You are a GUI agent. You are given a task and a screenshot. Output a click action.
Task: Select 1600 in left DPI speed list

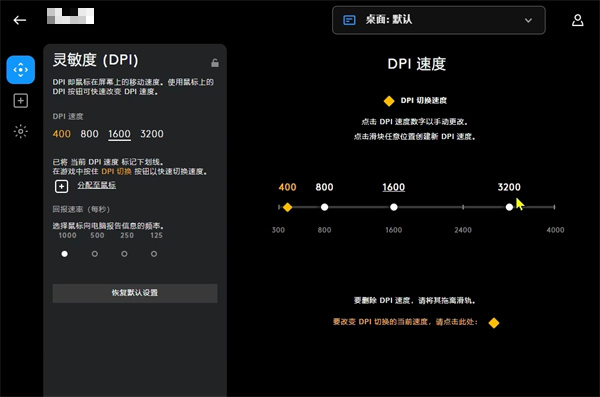(119, 134)
